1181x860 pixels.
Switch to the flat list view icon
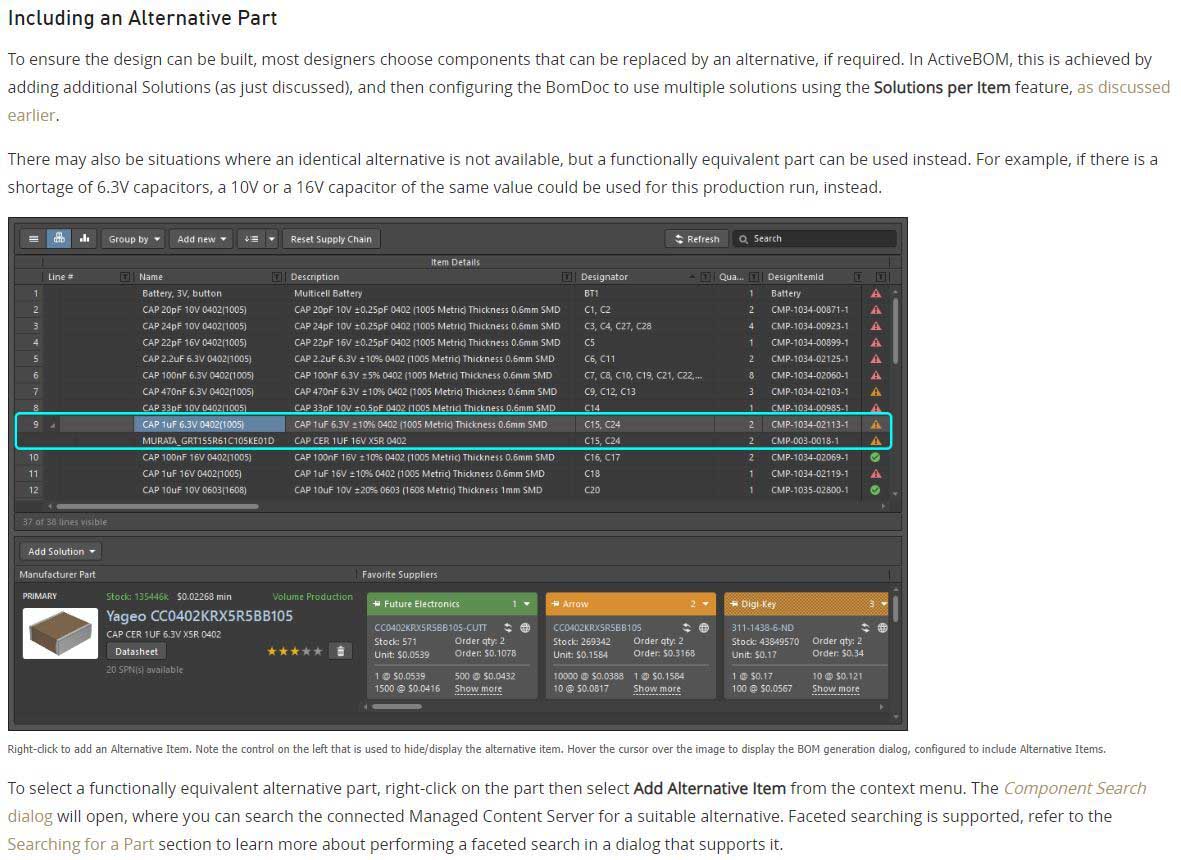coord(34,239)
